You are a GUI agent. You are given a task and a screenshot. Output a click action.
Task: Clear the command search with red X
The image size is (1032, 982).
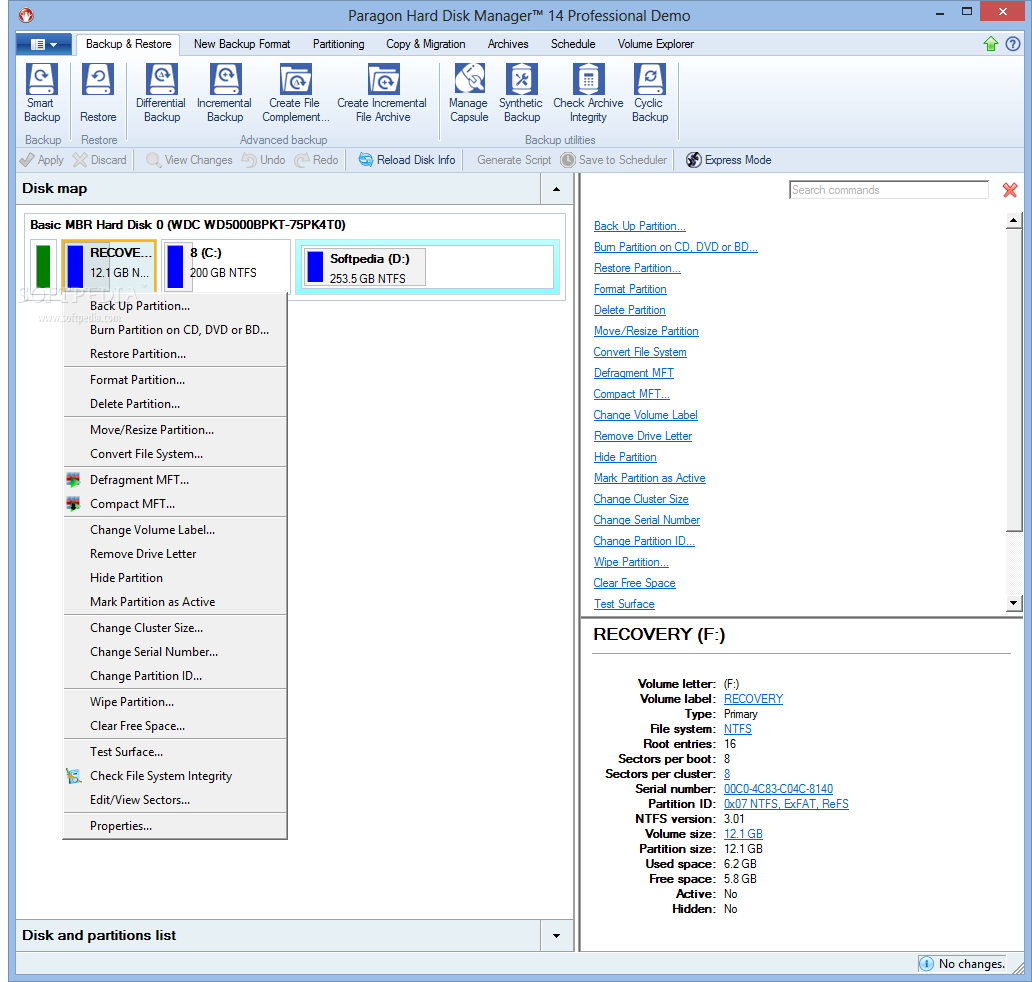coord(1010,190)
